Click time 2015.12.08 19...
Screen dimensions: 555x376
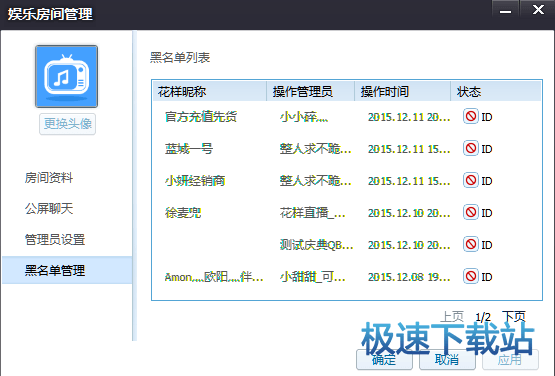pyautogui.click(x=409, y=277)
